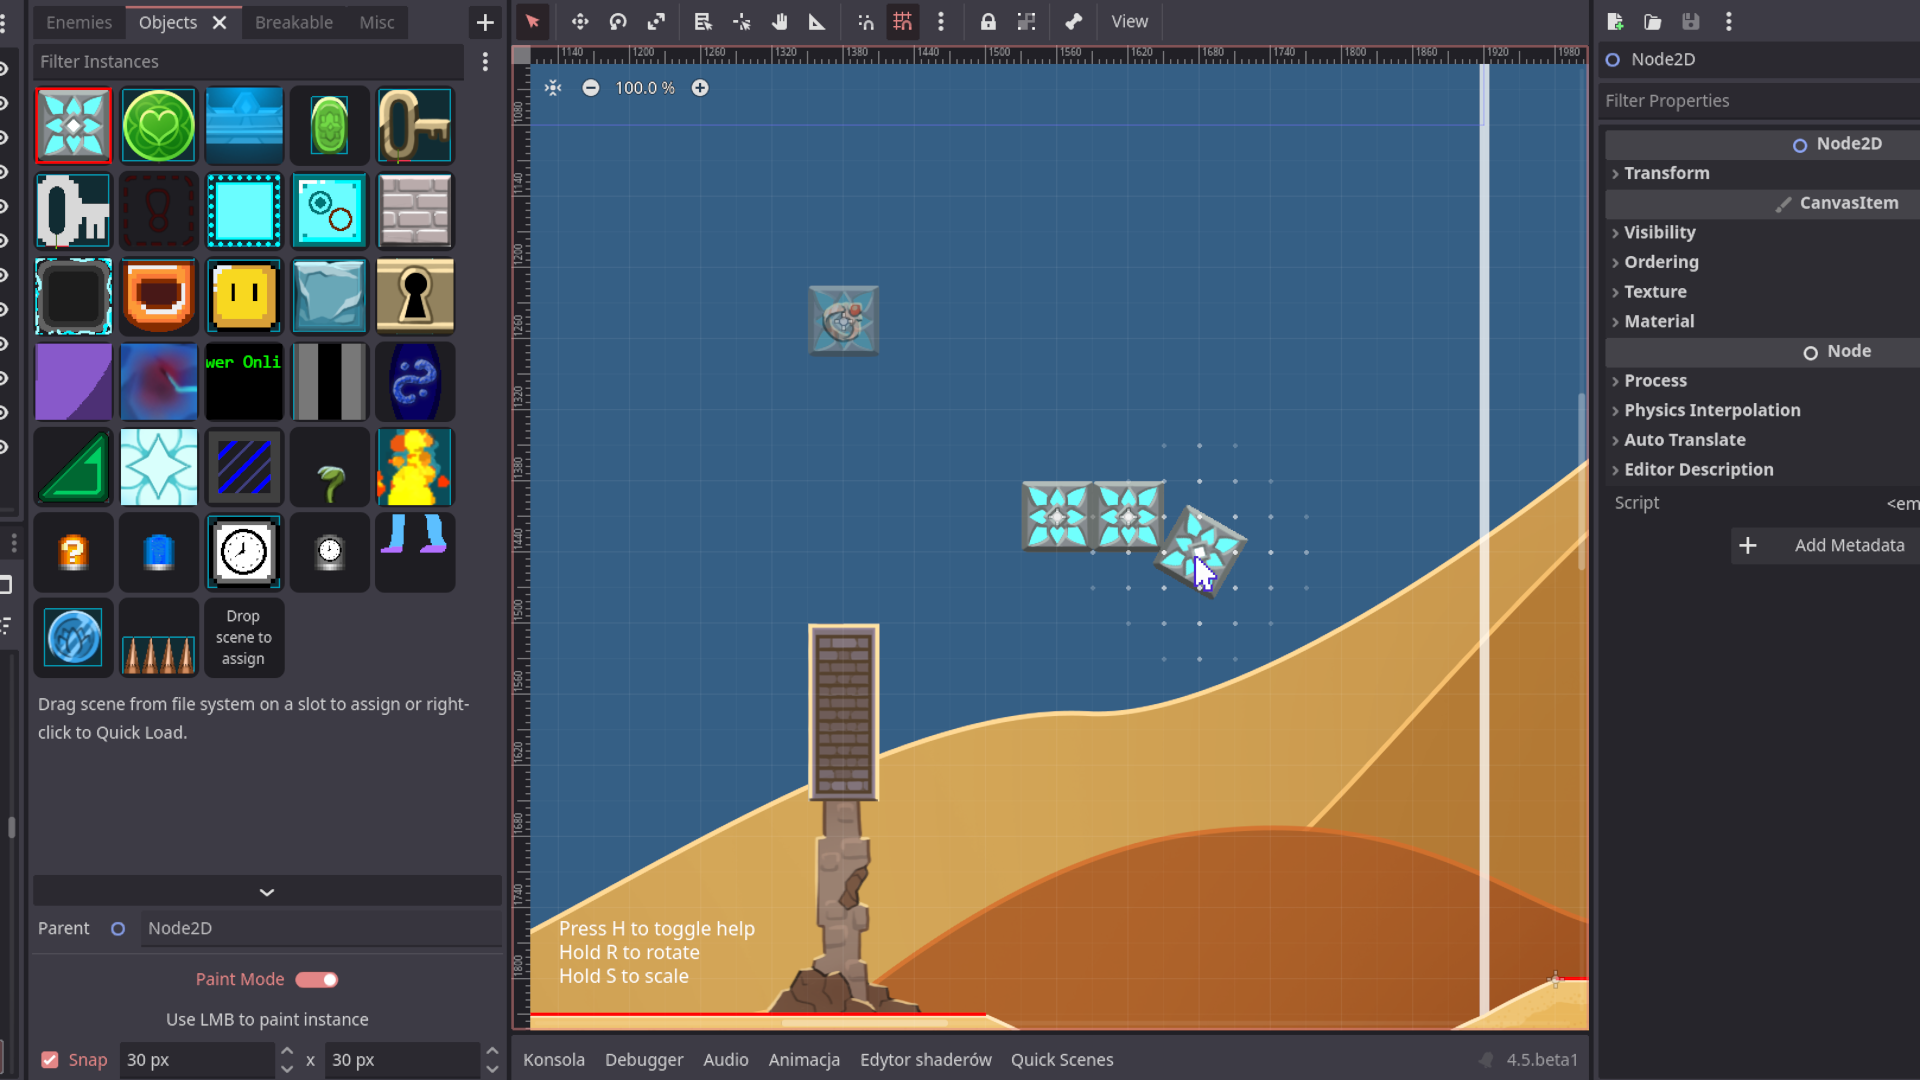Open snapping options three-dot menu
Viewport: 1920px width, 1080px height.
[x=941, y=21]
